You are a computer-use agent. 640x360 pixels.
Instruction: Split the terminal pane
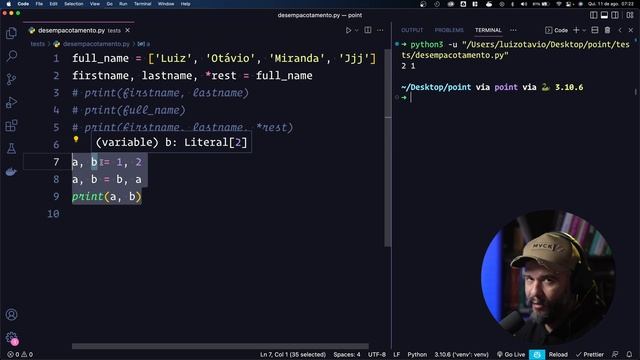pyautogui.click(x=595, y=30)
